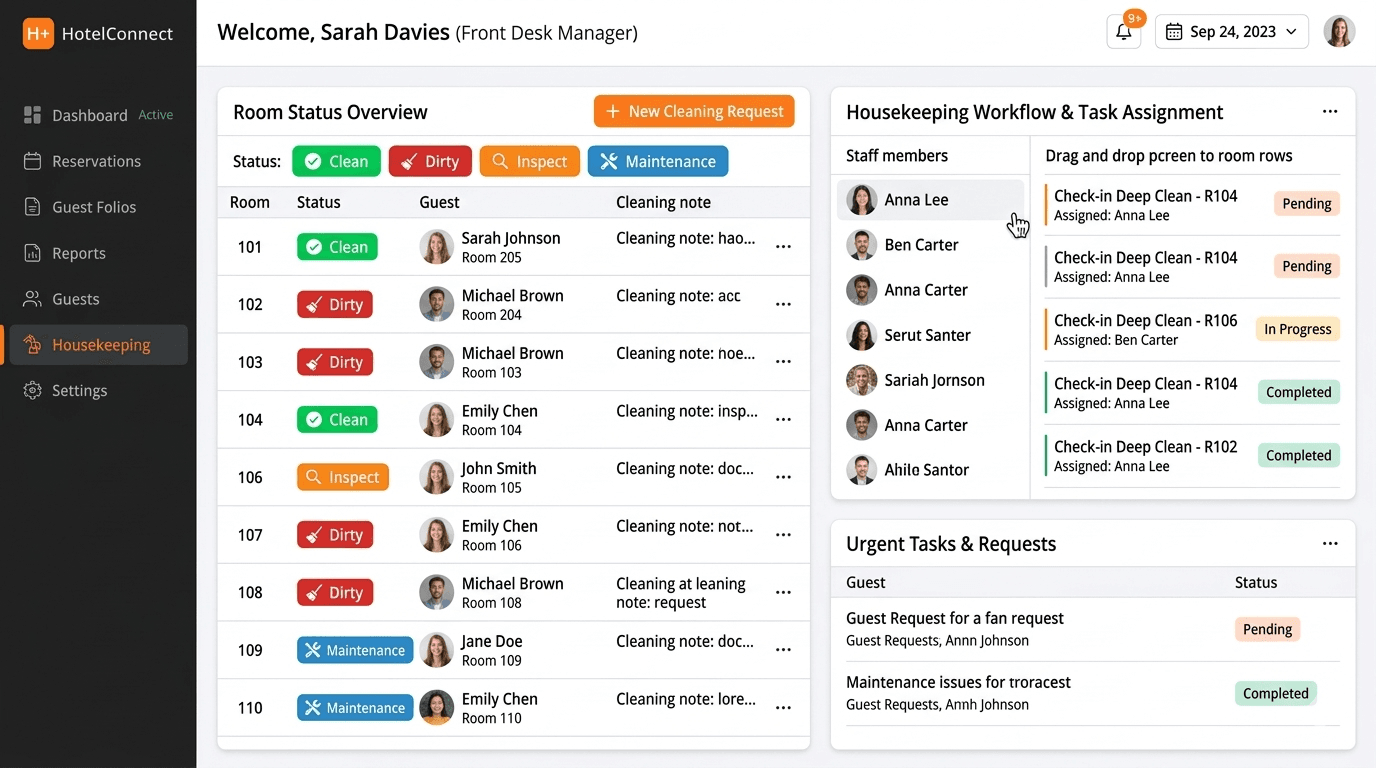Click the Reservations calendar icon in sidebar
Image resolution: width=1376 pixels, height=768 pixels.
coord(33,161)
